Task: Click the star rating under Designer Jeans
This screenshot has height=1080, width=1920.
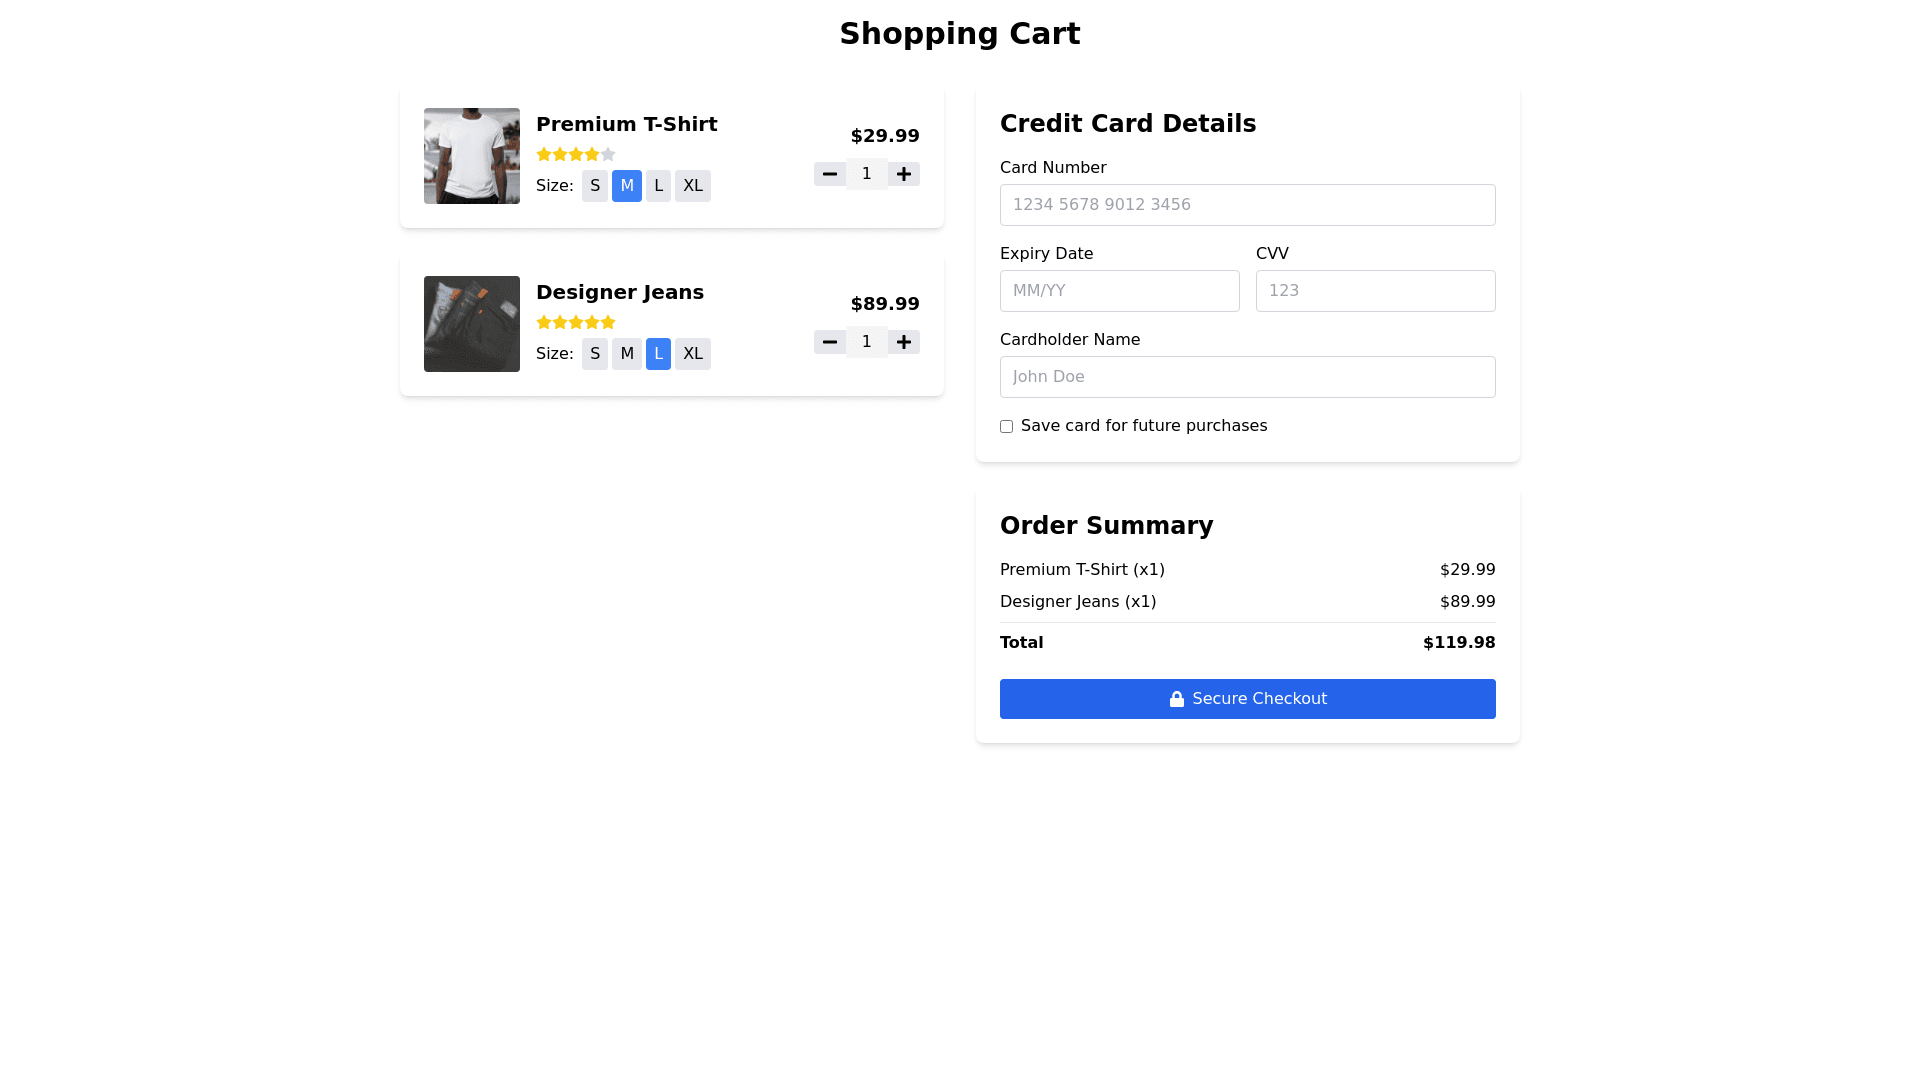Action: (x=576, y=322)
